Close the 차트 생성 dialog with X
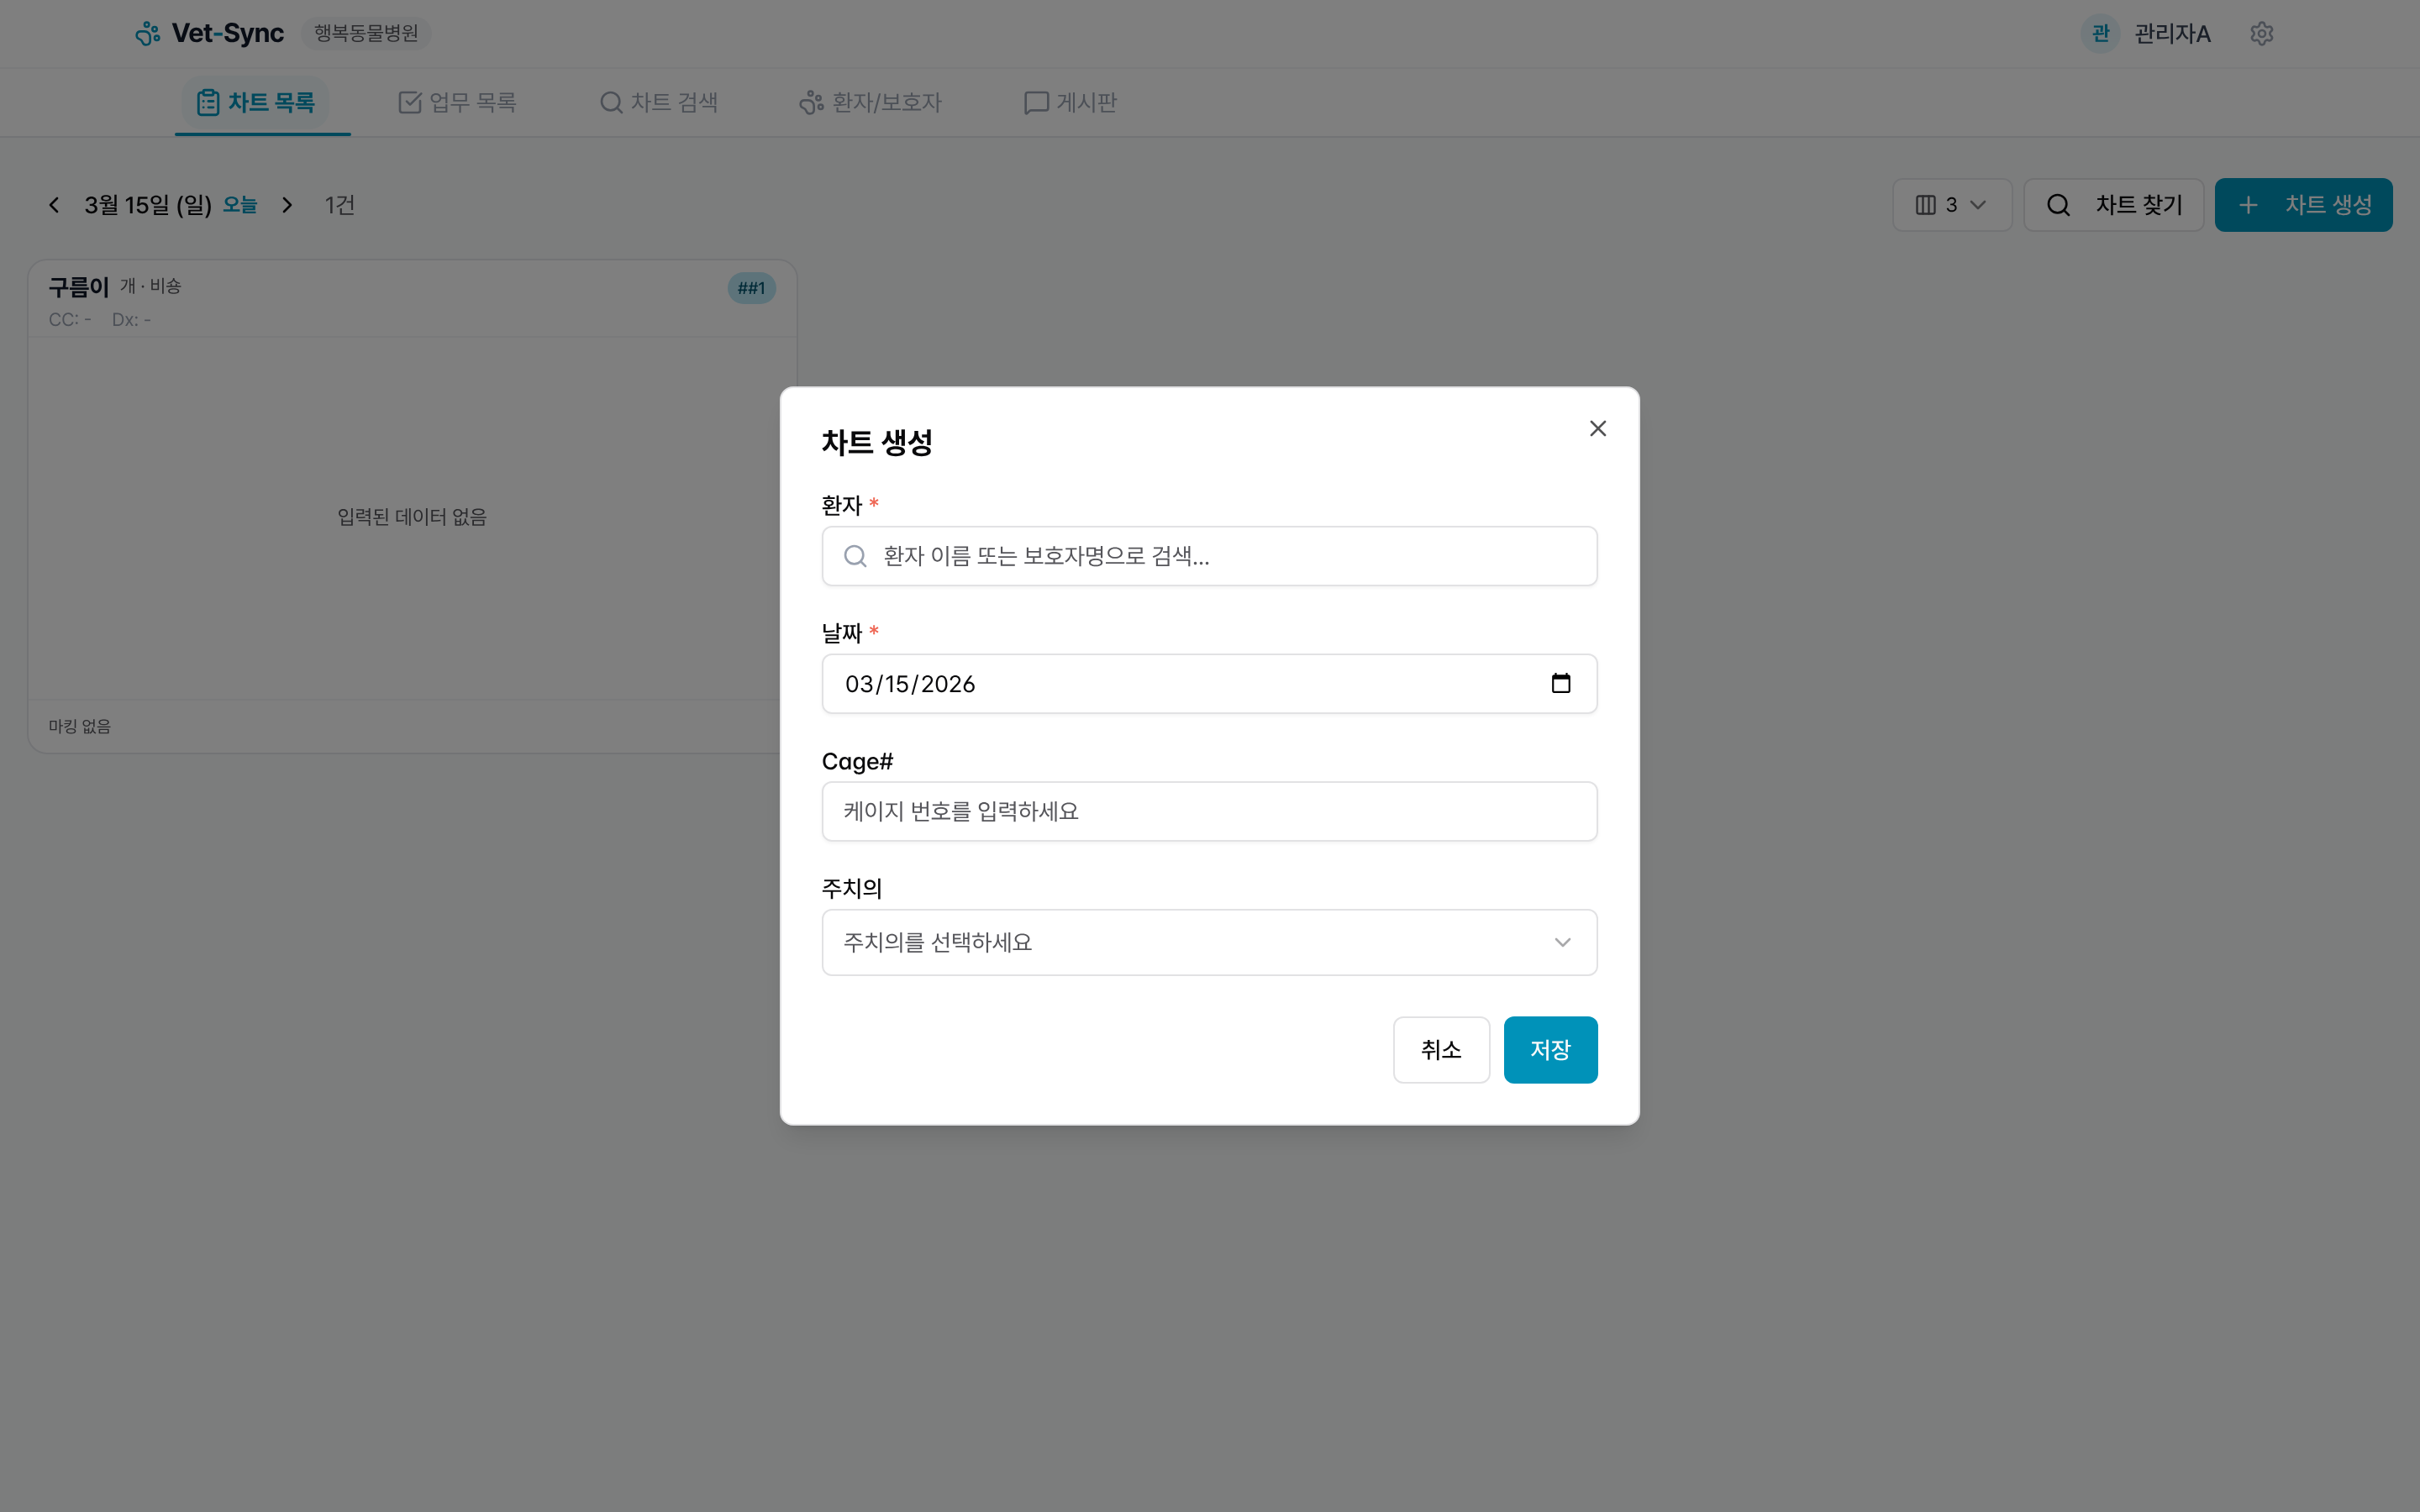The image size is (2420, 1512). [x=1597, y=428]
